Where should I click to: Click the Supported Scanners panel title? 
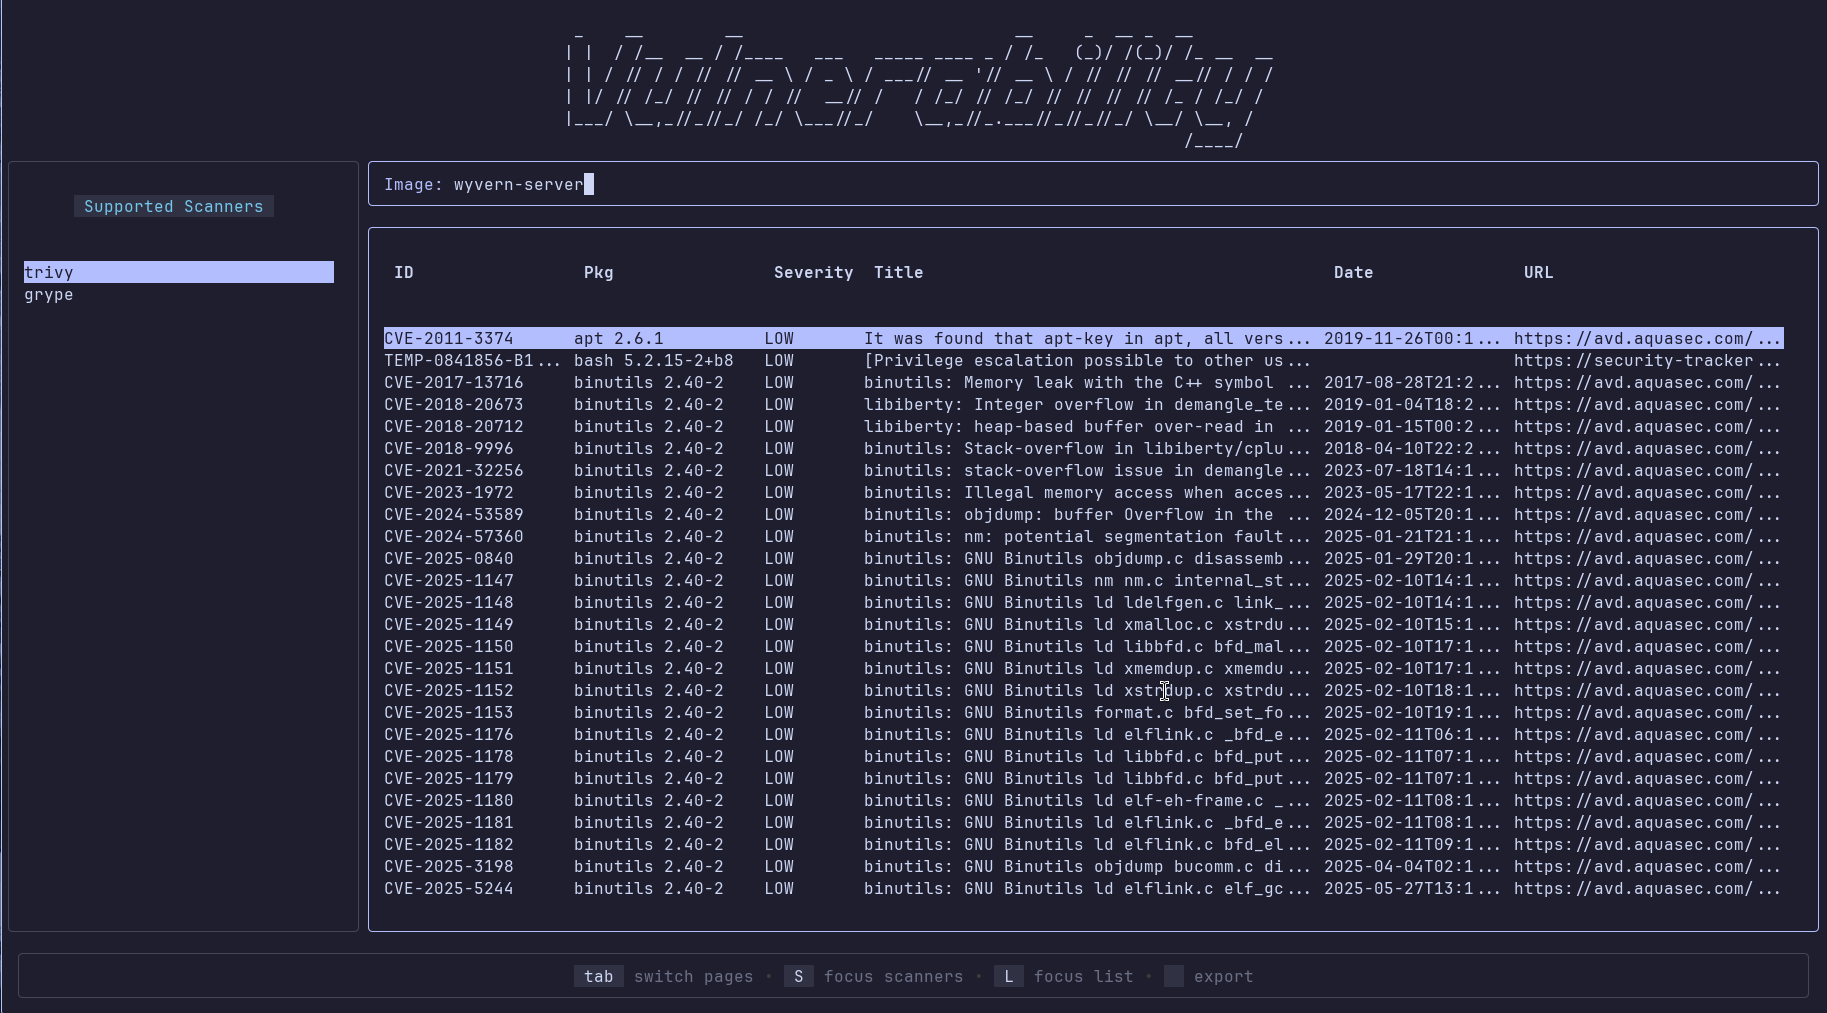coord(173,206)
